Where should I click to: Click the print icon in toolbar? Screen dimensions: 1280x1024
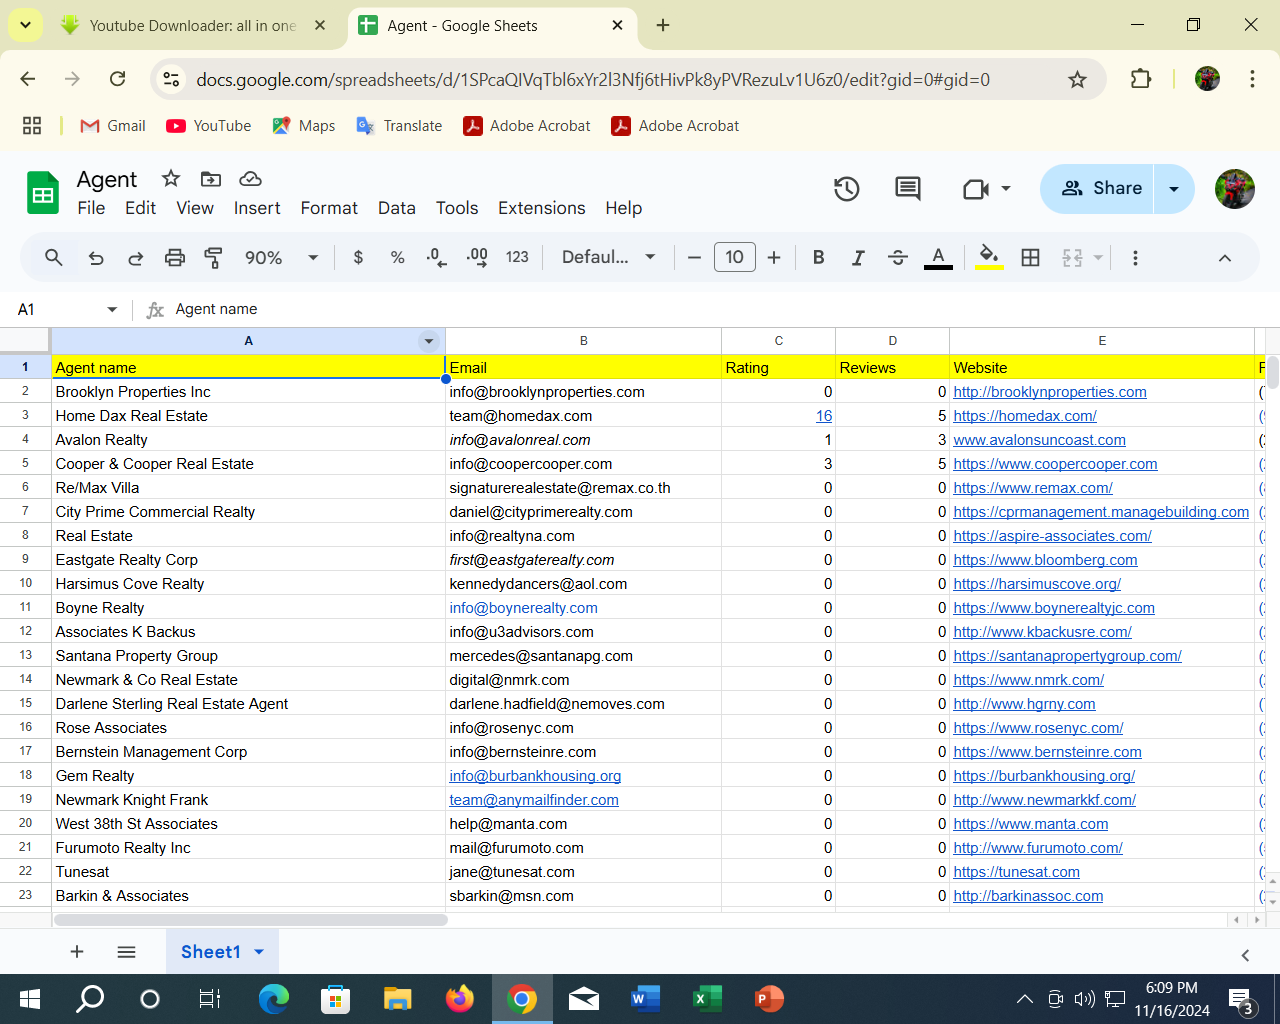pyautogui.click(x=175, y=258)
